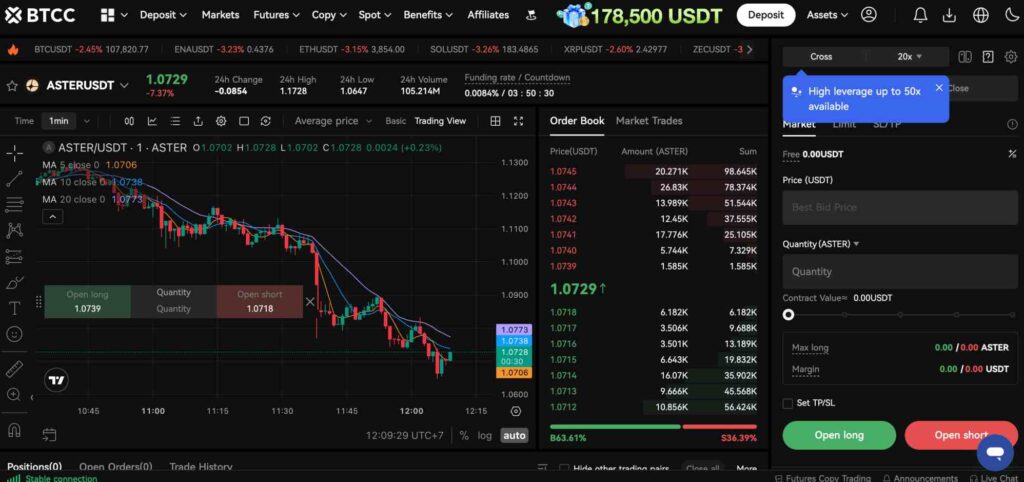Image resolution: width=1024 pixels, height=482 pixels.
Task: Open chart axis settings gear icon
Action: tap(516, 411)
